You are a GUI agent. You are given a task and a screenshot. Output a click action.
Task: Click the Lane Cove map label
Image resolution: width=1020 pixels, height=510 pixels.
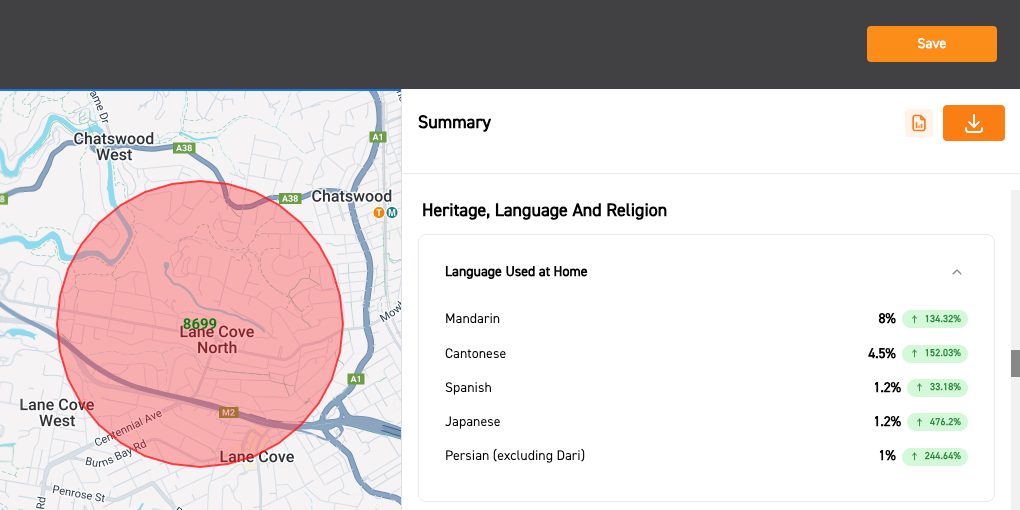tap(256, 457)
